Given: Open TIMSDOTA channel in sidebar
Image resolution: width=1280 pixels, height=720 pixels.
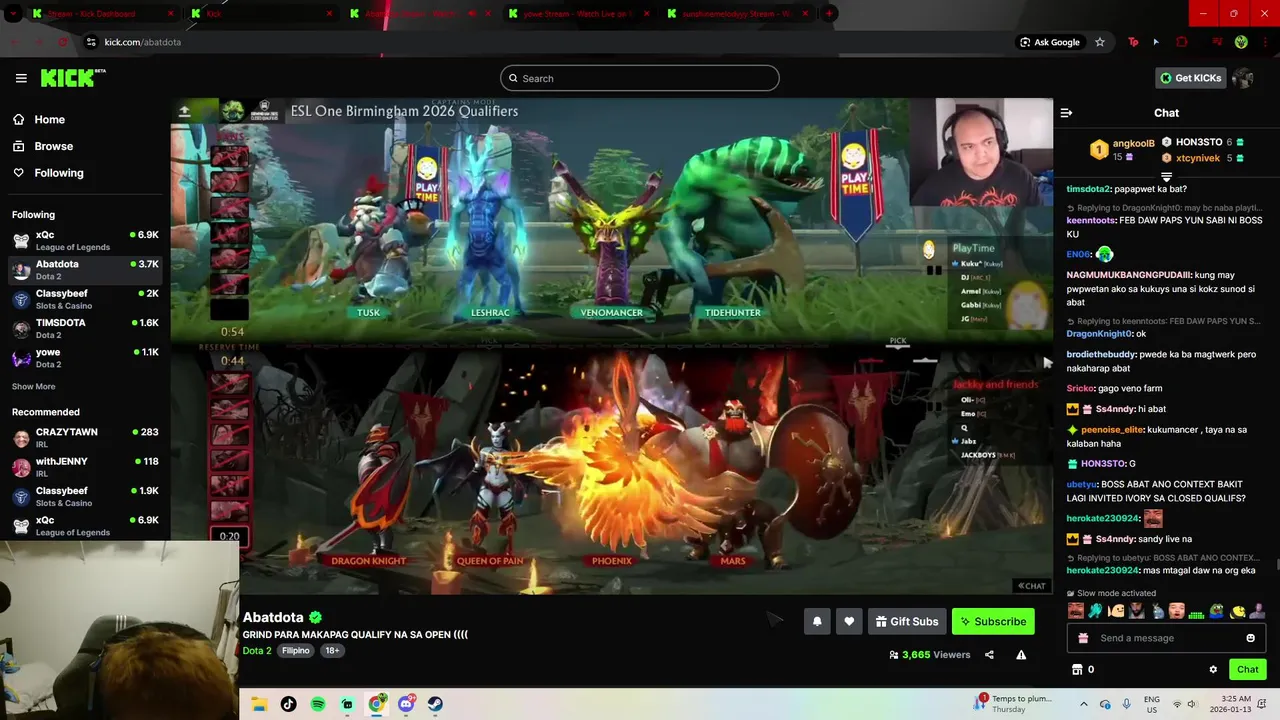Looking at the screenshot, I should click(x=85, y=328).
